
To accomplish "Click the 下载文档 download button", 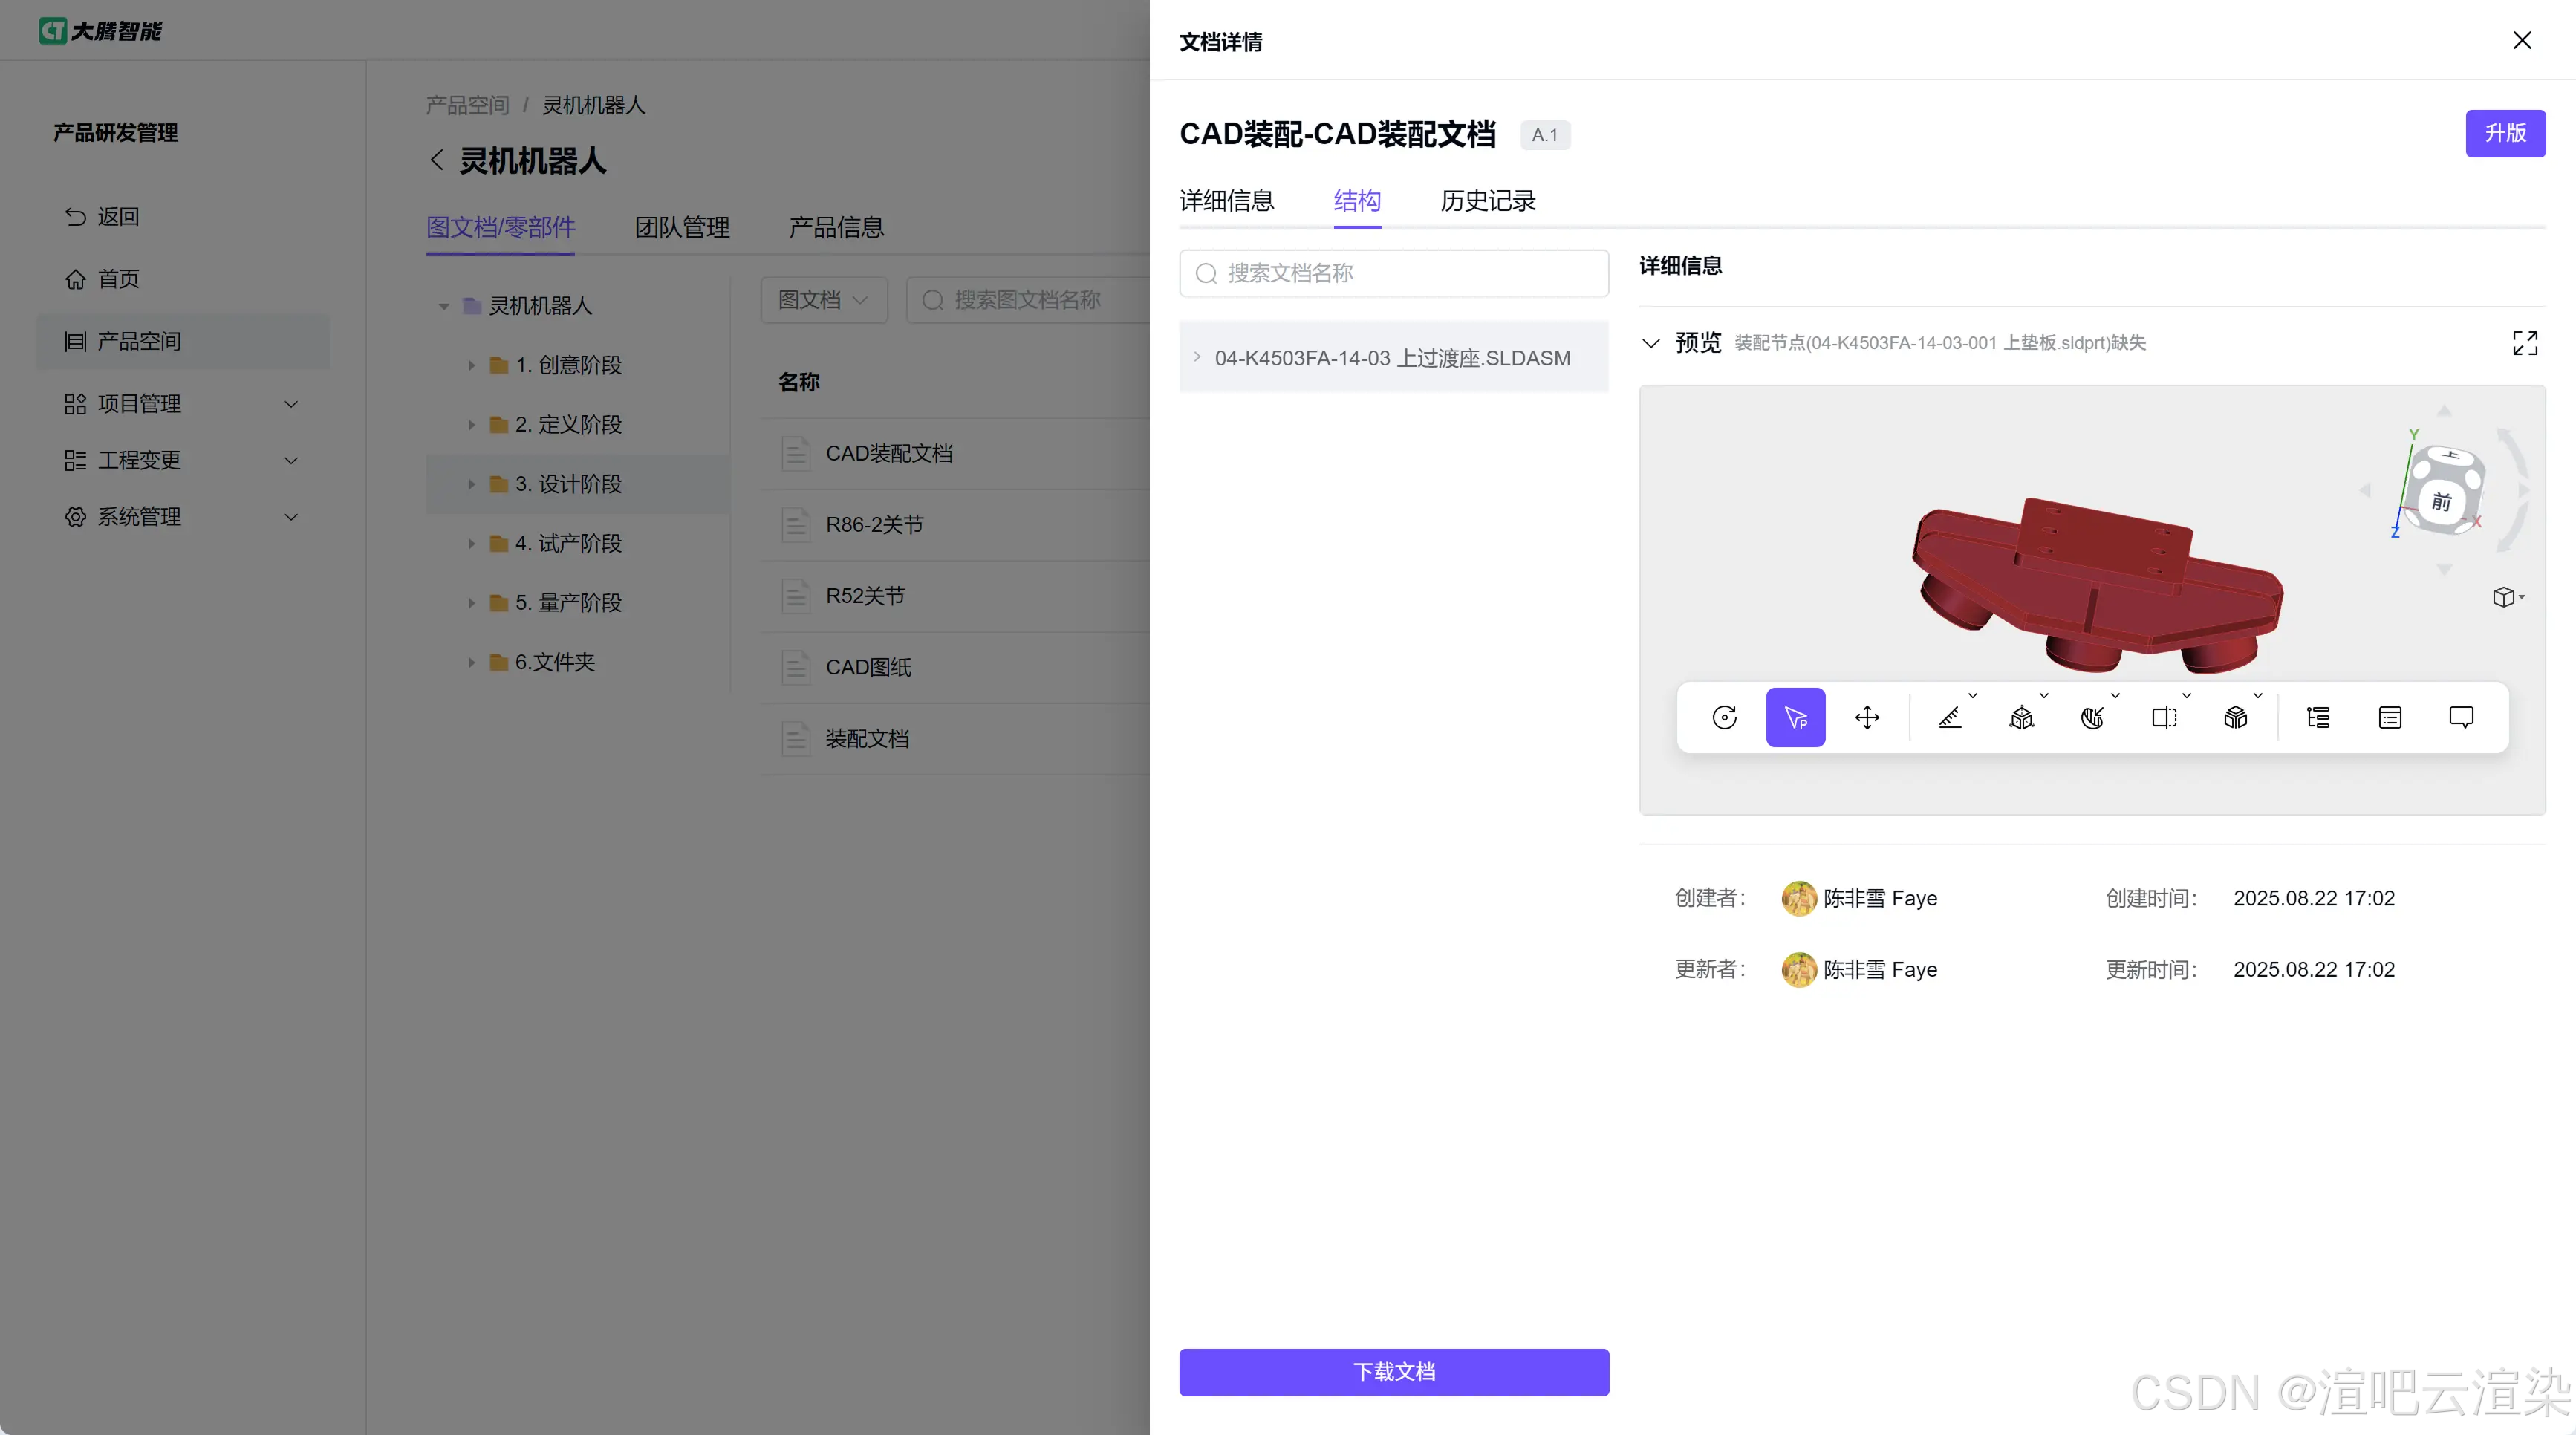I will (1393, 1371).
